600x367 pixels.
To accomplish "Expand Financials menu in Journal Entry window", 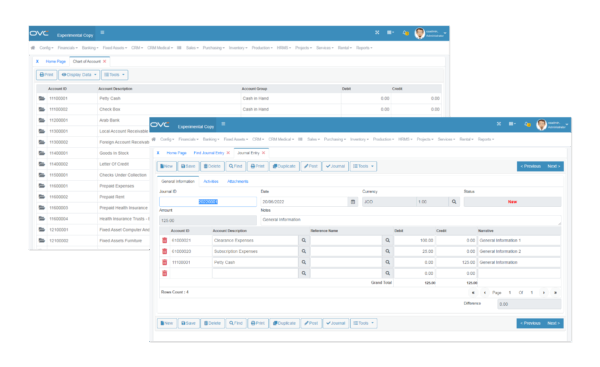I will [x=188, y=139].
